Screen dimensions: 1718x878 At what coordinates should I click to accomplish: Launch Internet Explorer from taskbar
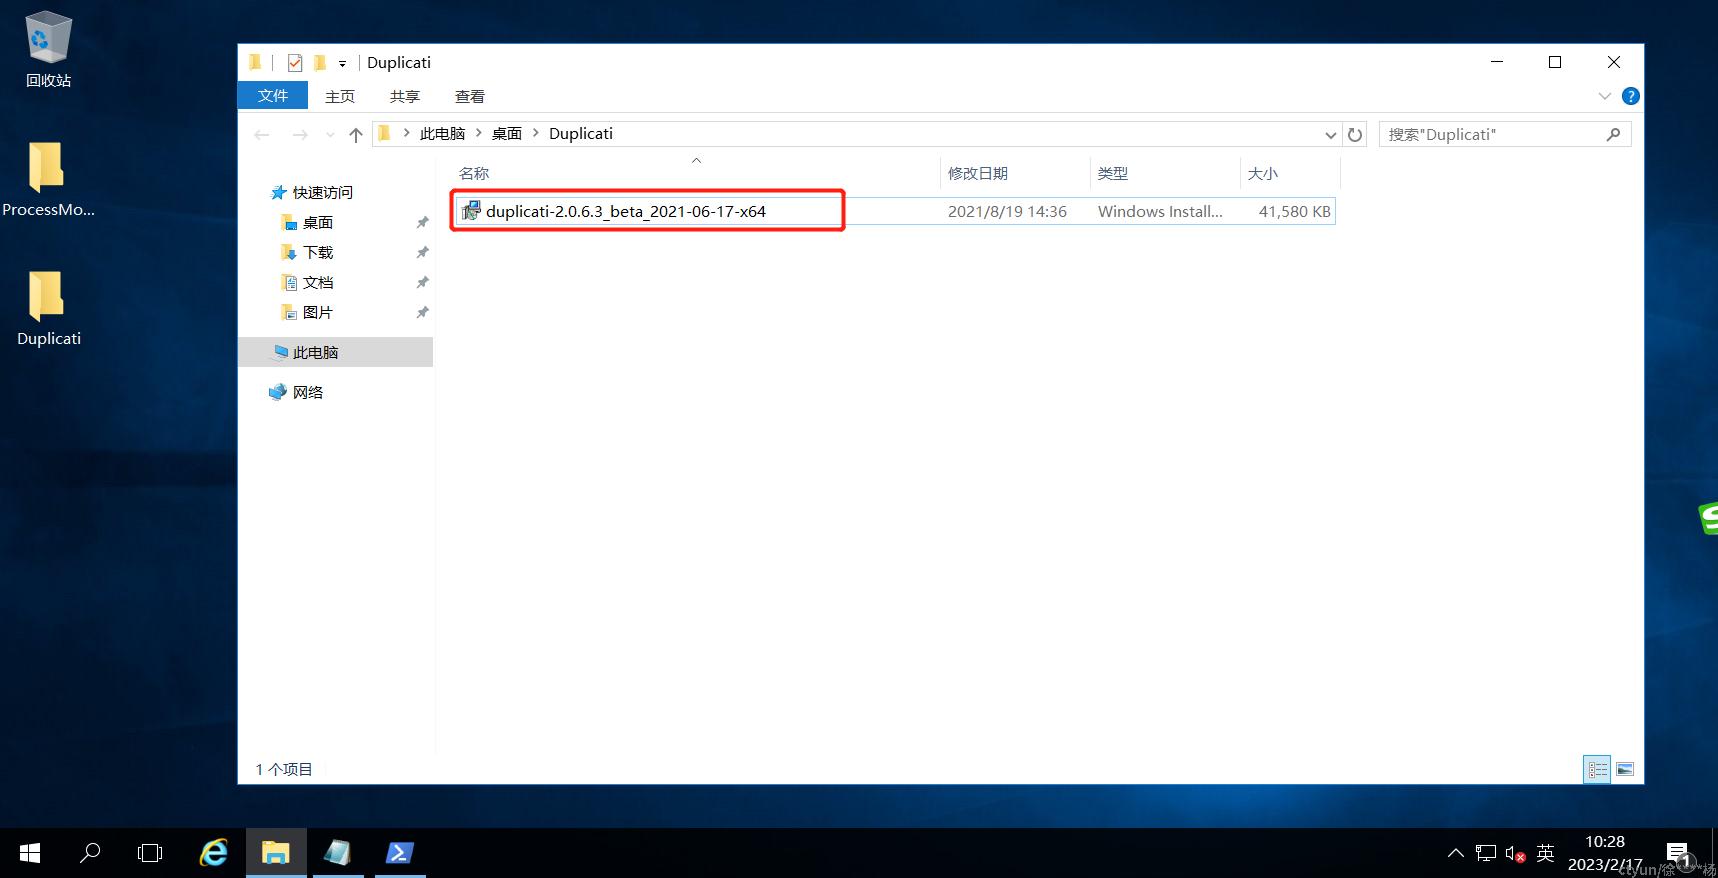pyautogui.click(x=213, y=853)
